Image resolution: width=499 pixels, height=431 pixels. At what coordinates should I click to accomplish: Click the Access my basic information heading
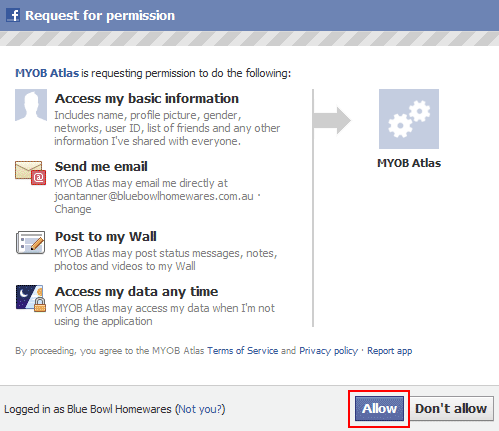[147, 99]
